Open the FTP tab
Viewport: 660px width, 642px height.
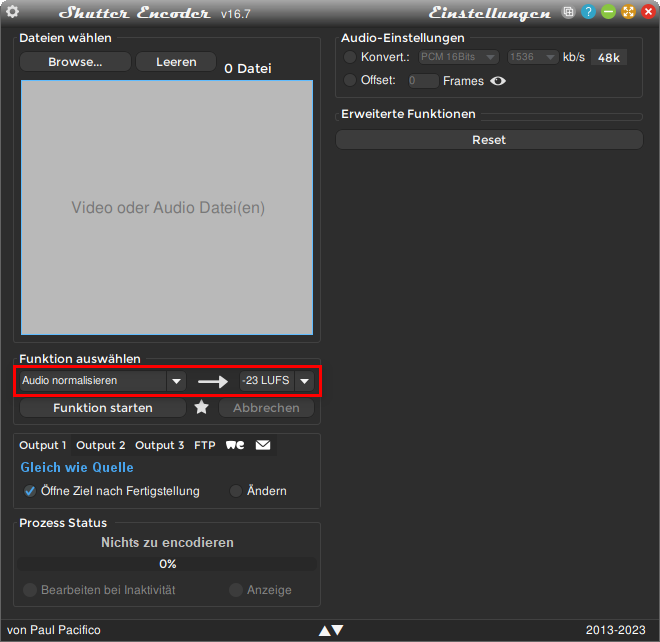205,445
